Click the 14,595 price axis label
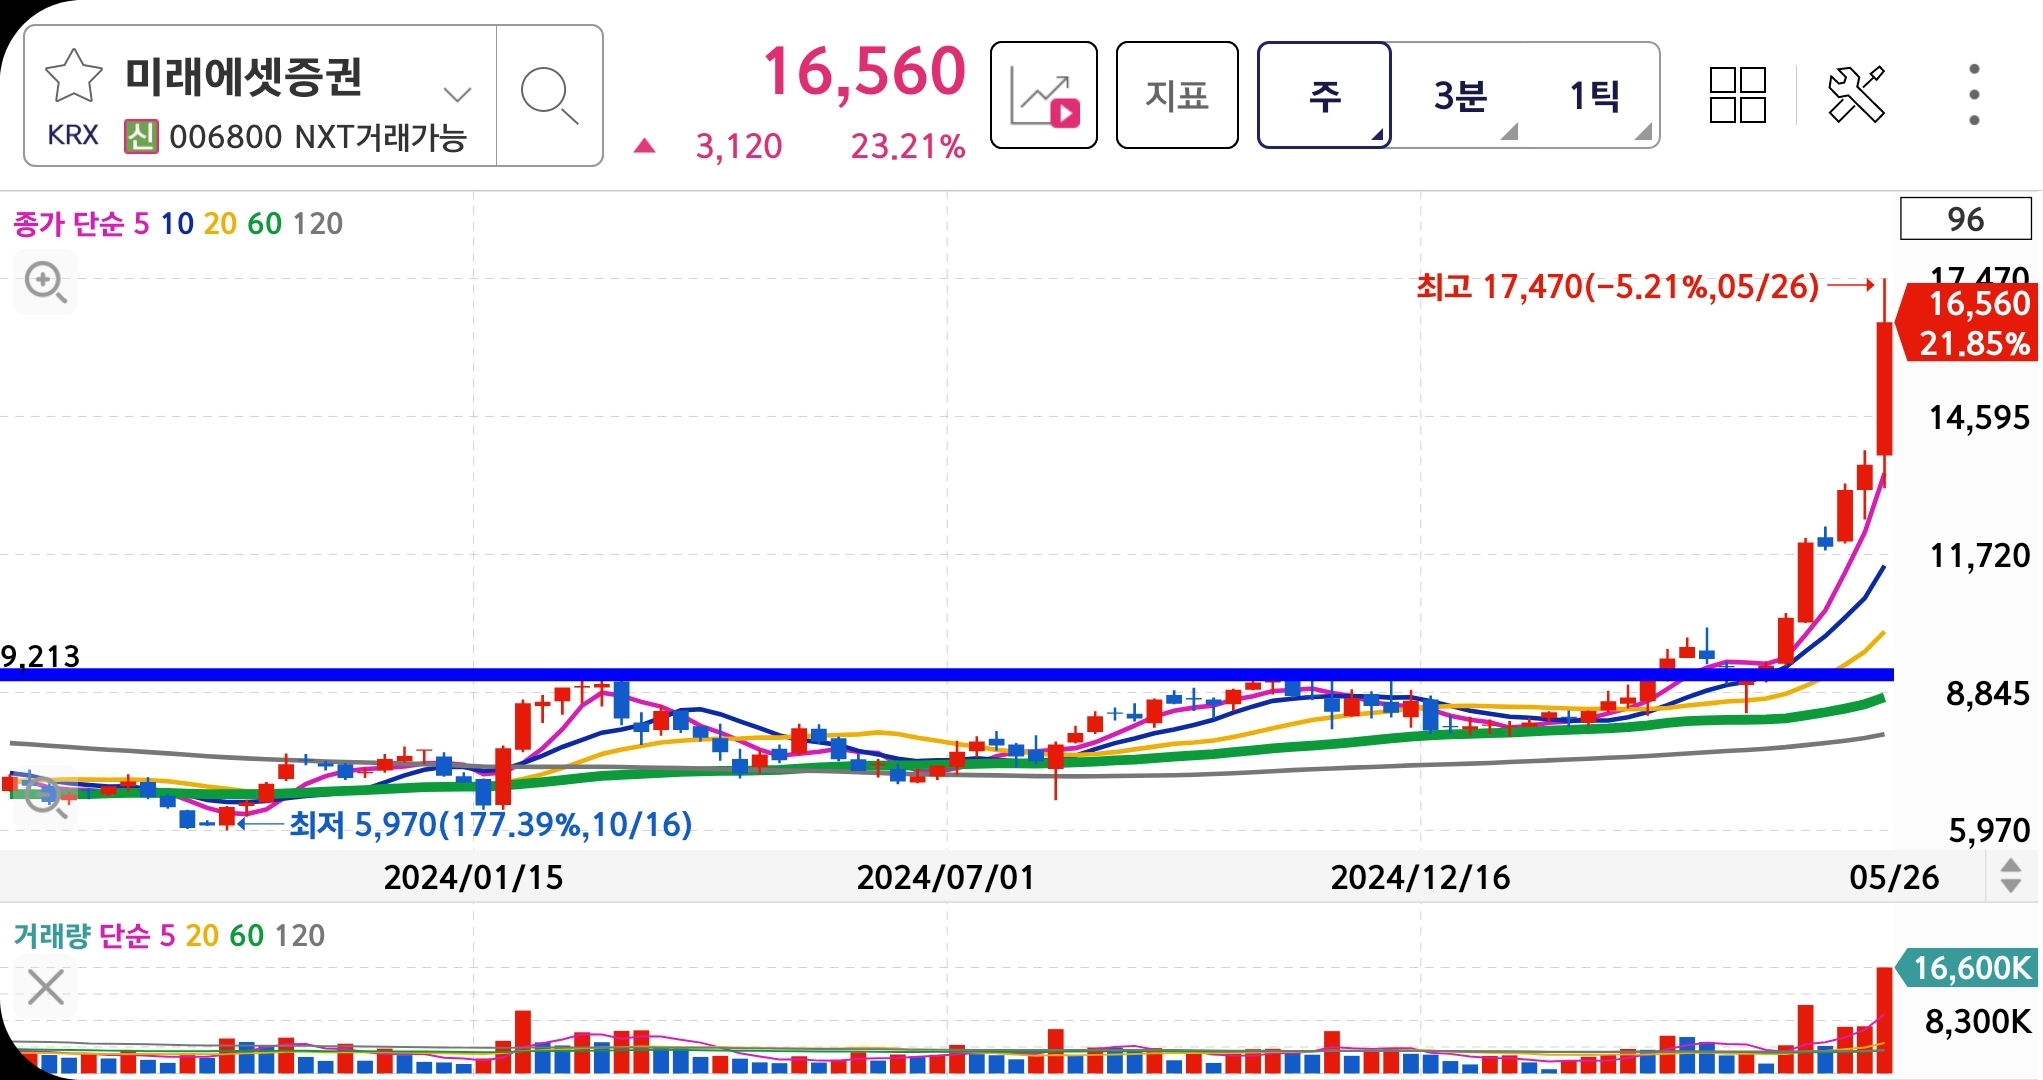This screenshot has height=1080, width=2043. (1979, 417)
